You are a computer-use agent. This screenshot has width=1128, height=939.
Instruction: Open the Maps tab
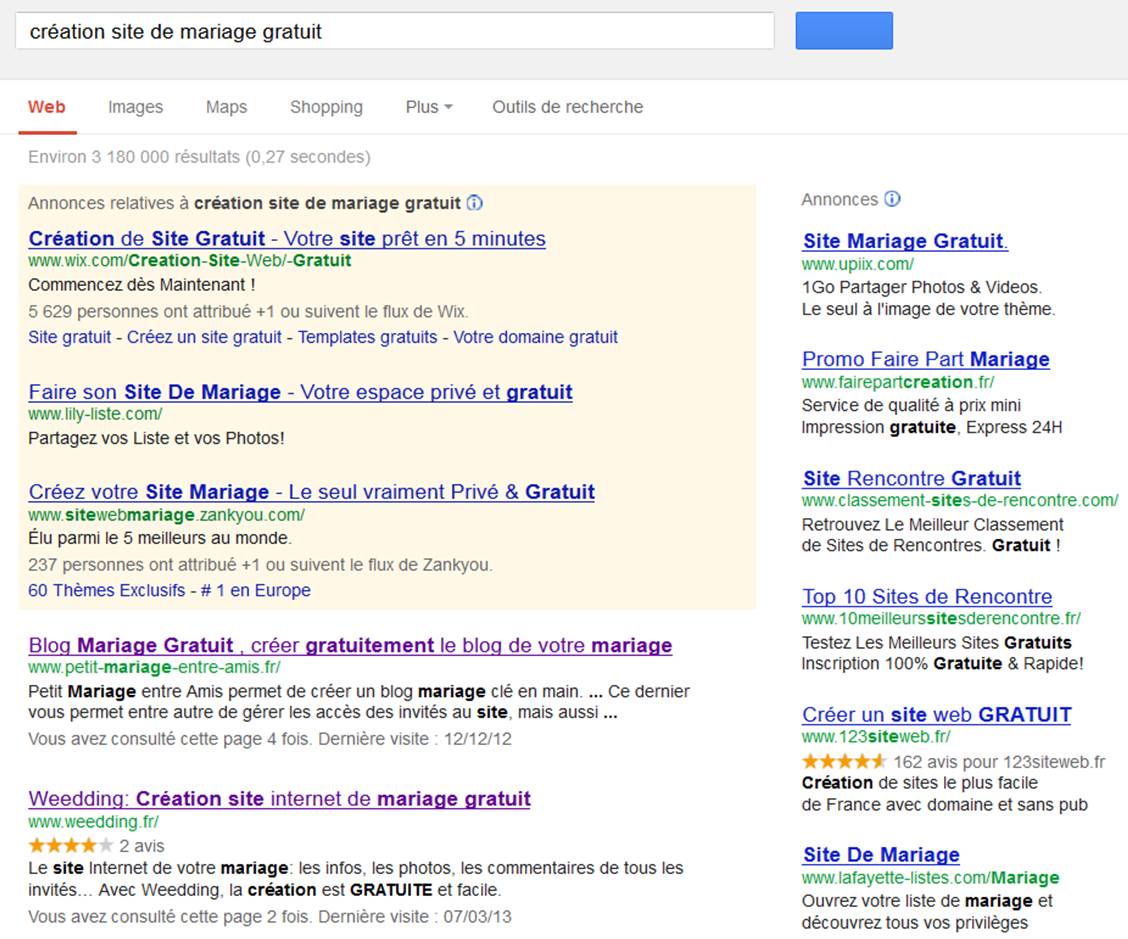point(226,107)
